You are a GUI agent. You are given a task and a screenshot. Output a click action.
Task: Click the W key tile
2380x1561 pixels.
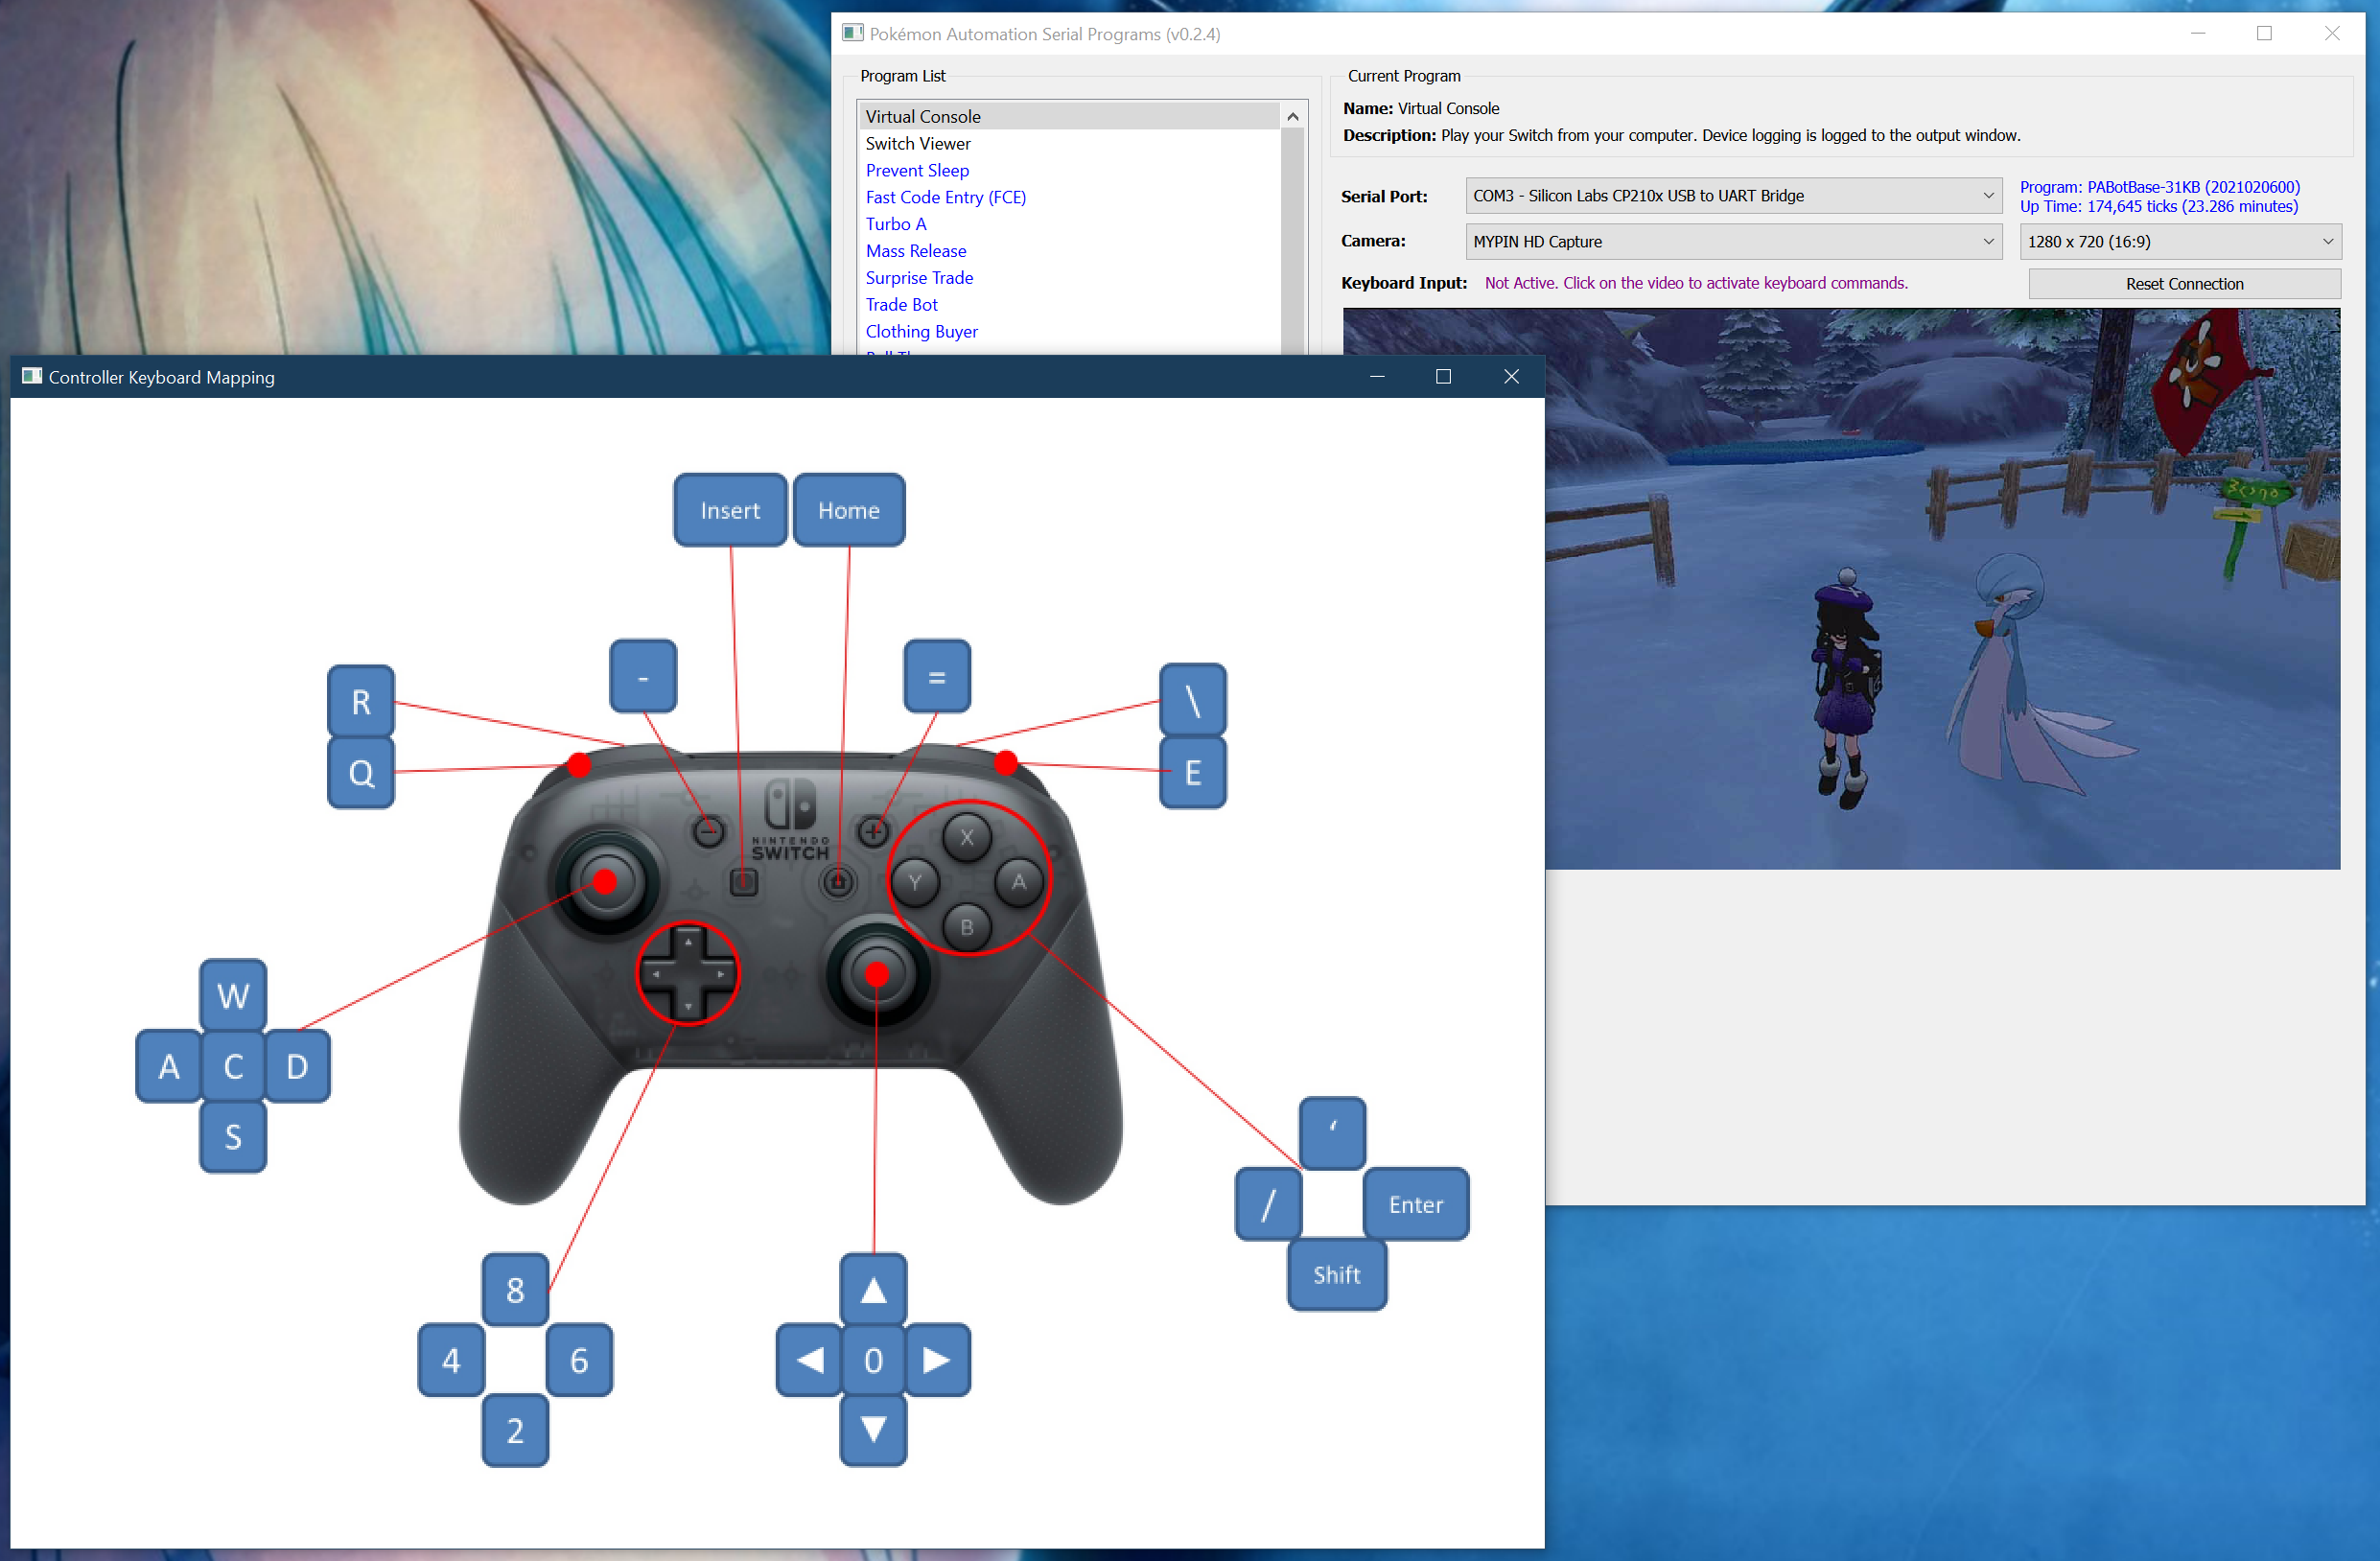232,995
